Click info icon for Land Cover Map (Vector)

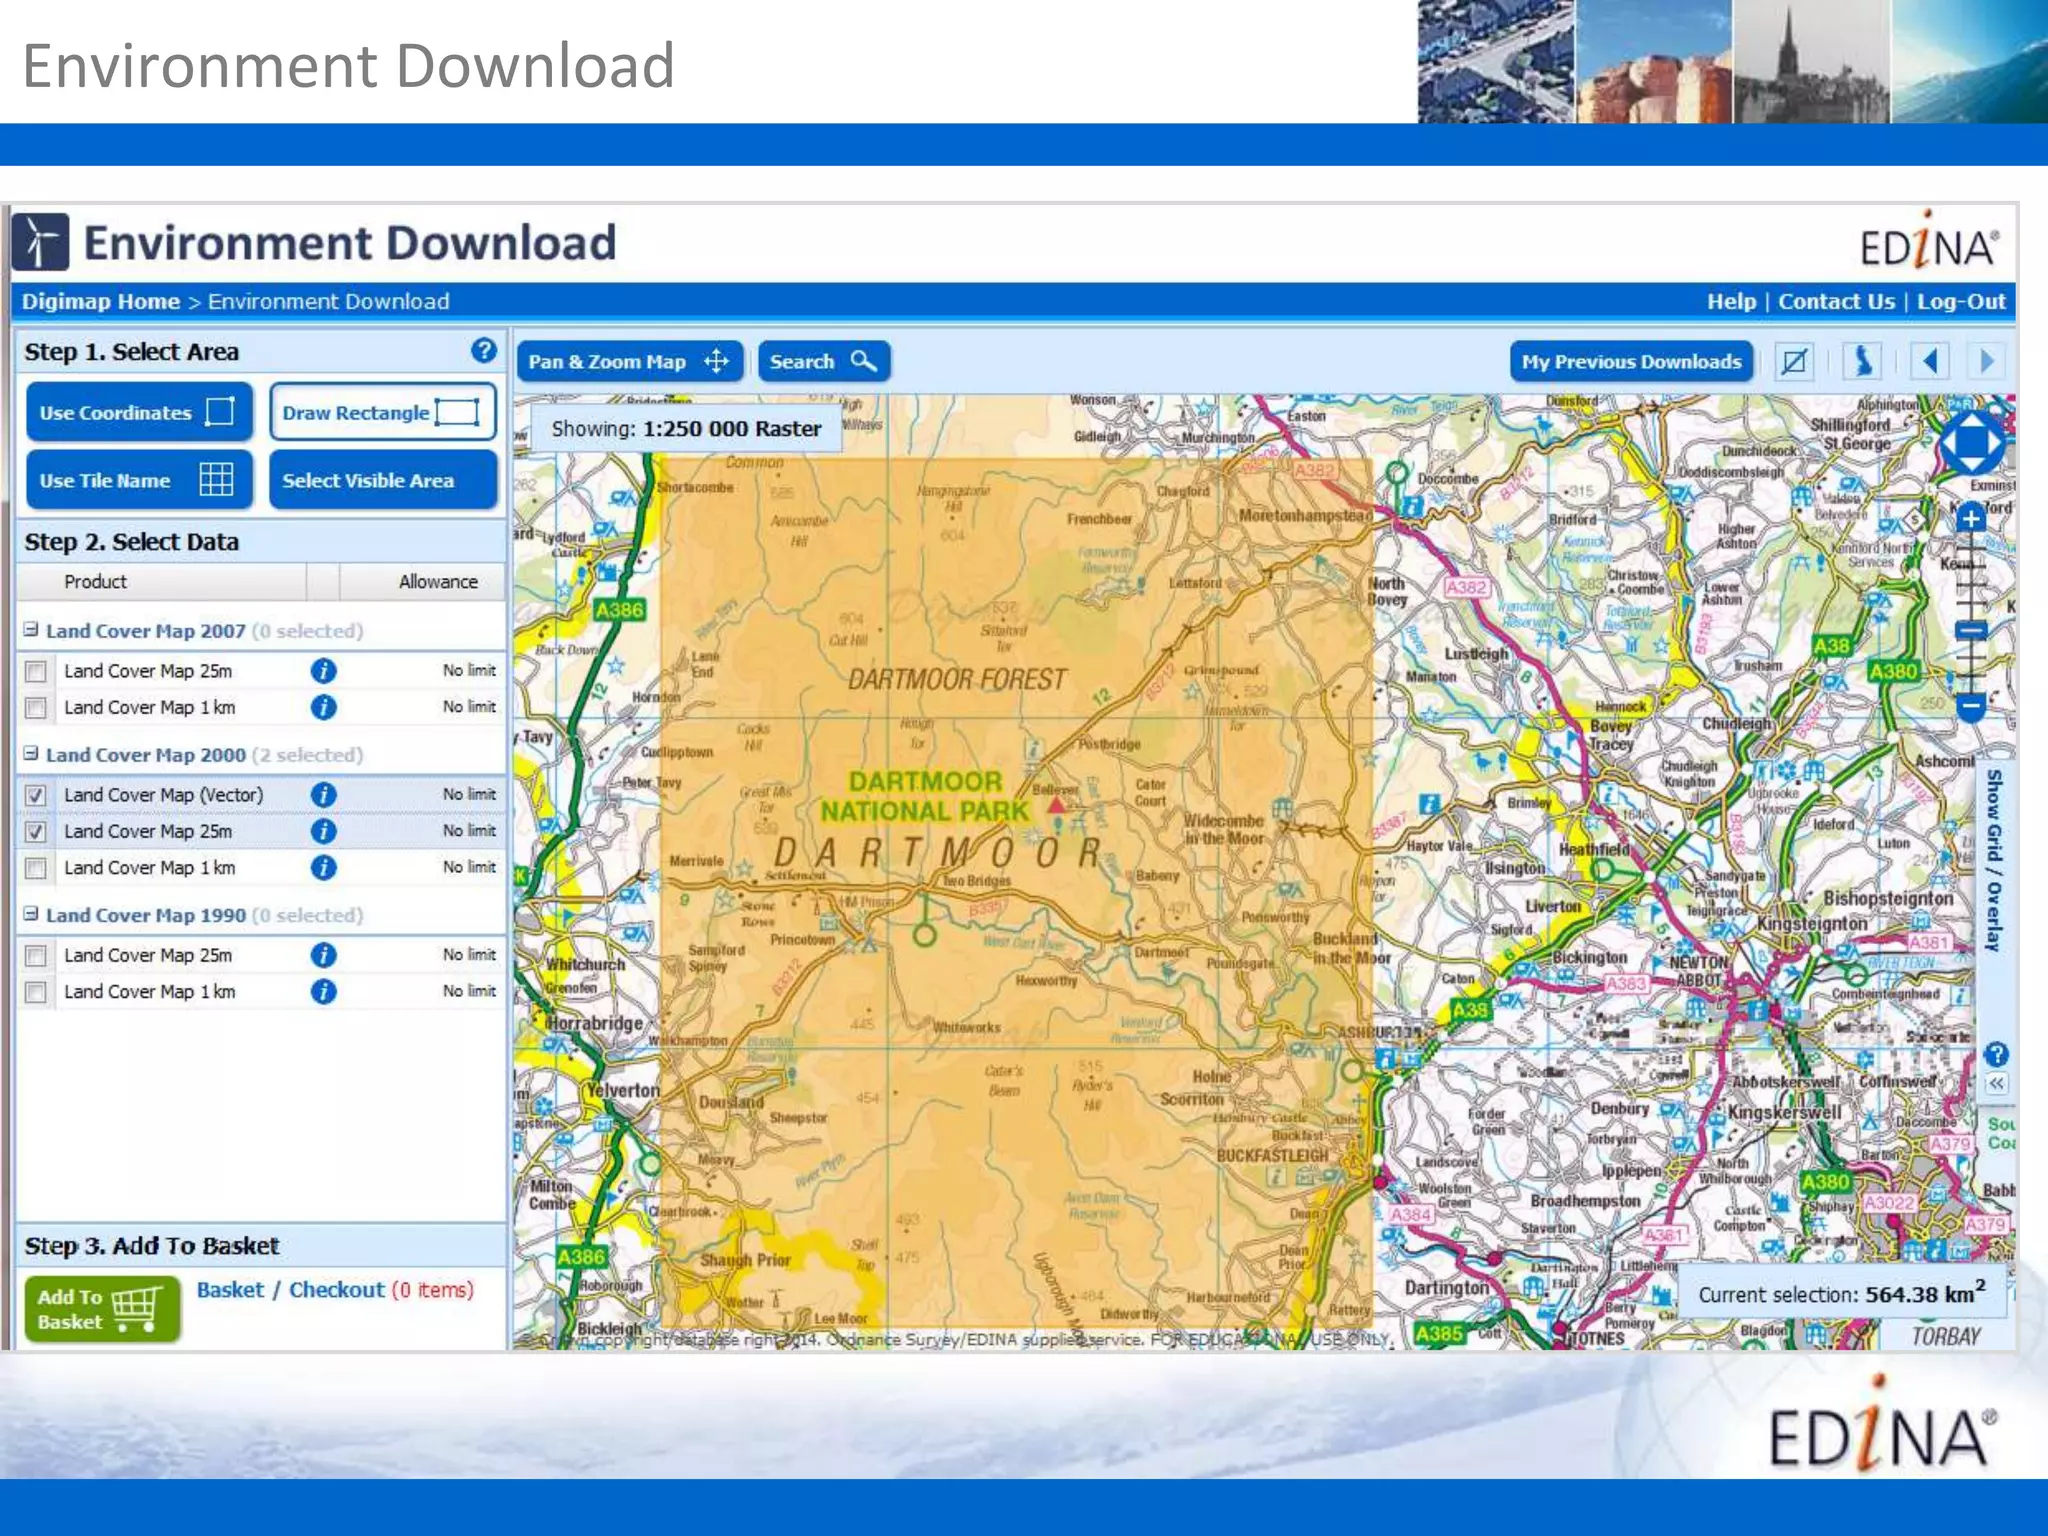tap(323, 795)
